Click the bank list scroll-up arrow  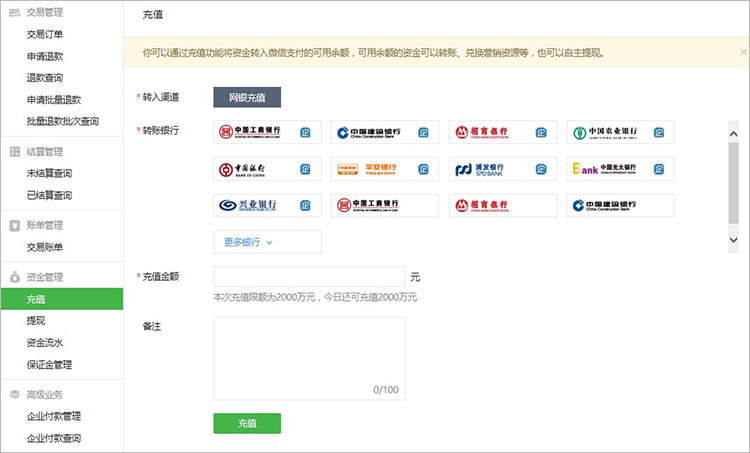tap(733, 134)
